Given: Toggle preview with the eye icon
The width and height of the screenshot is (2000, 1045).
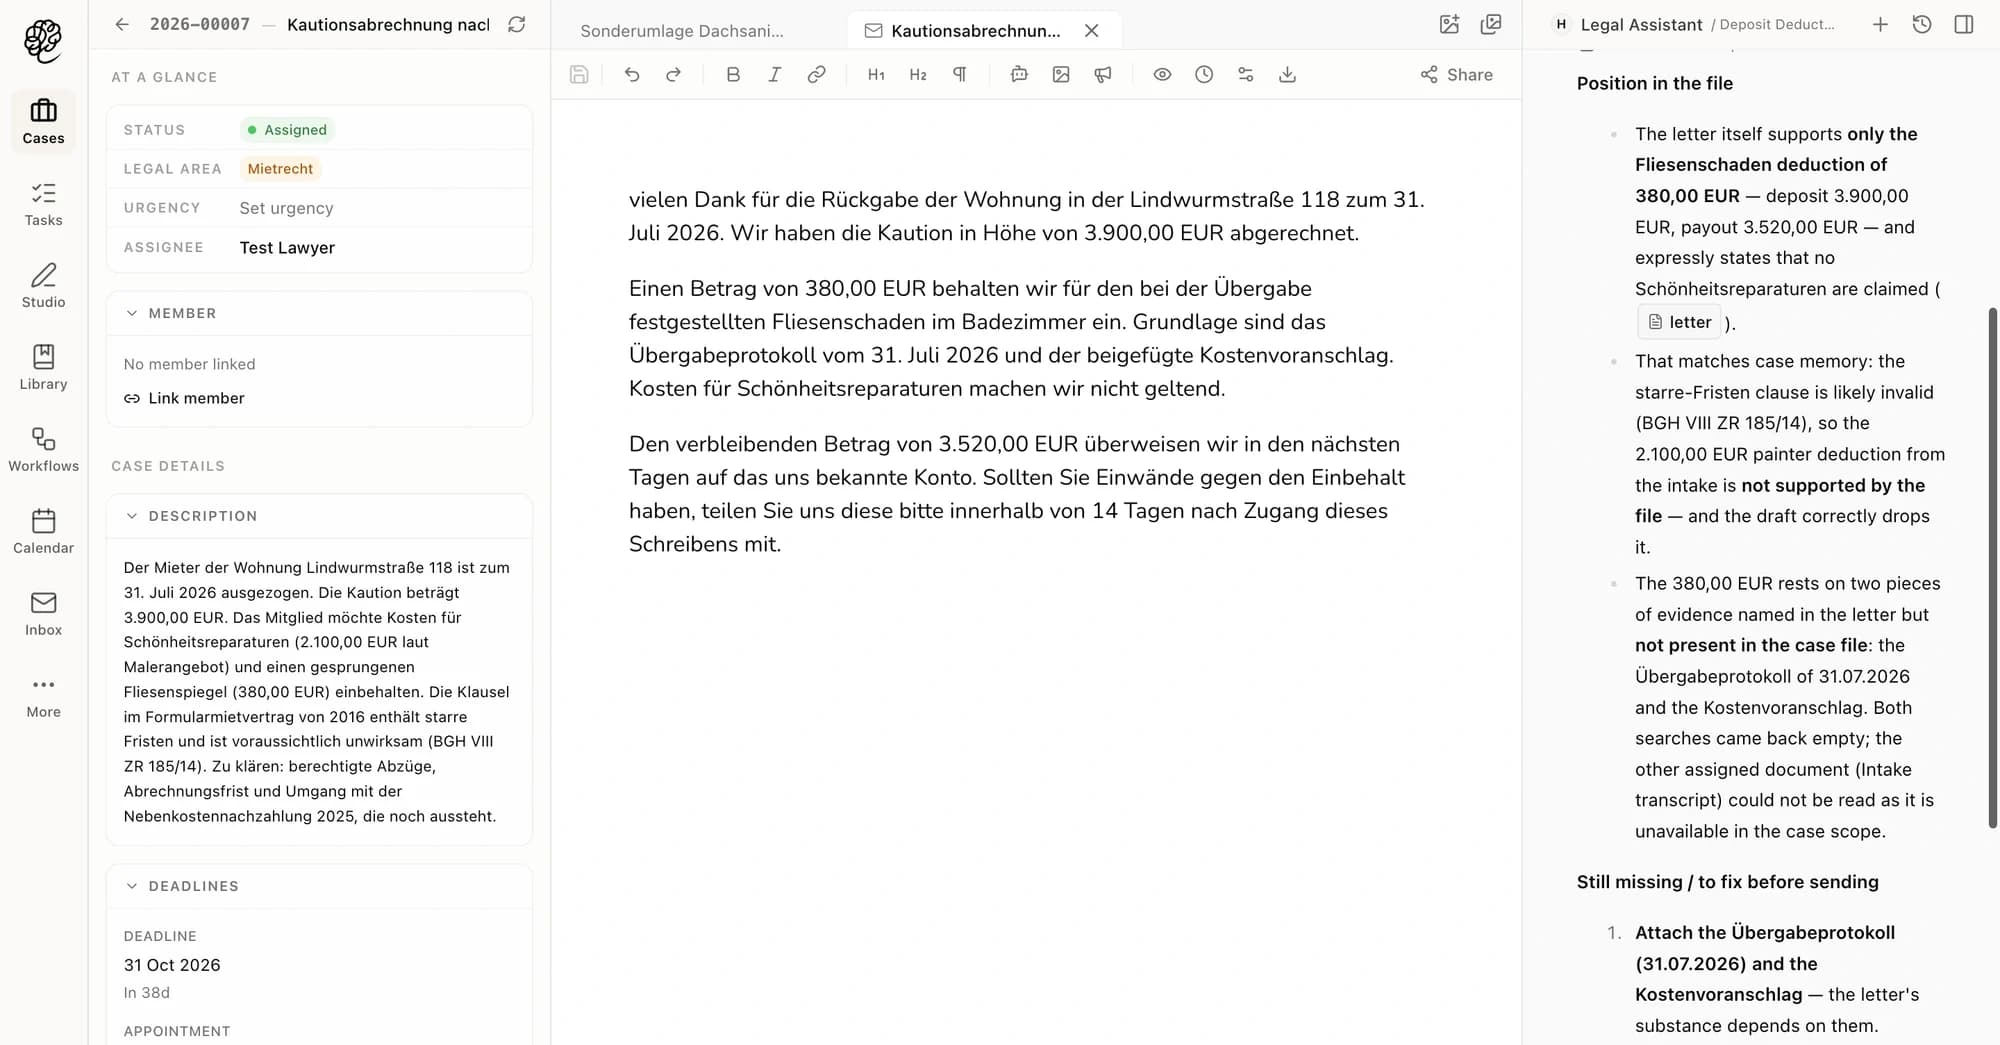Looking at the screenshot, I should [x=1162, y=74].
